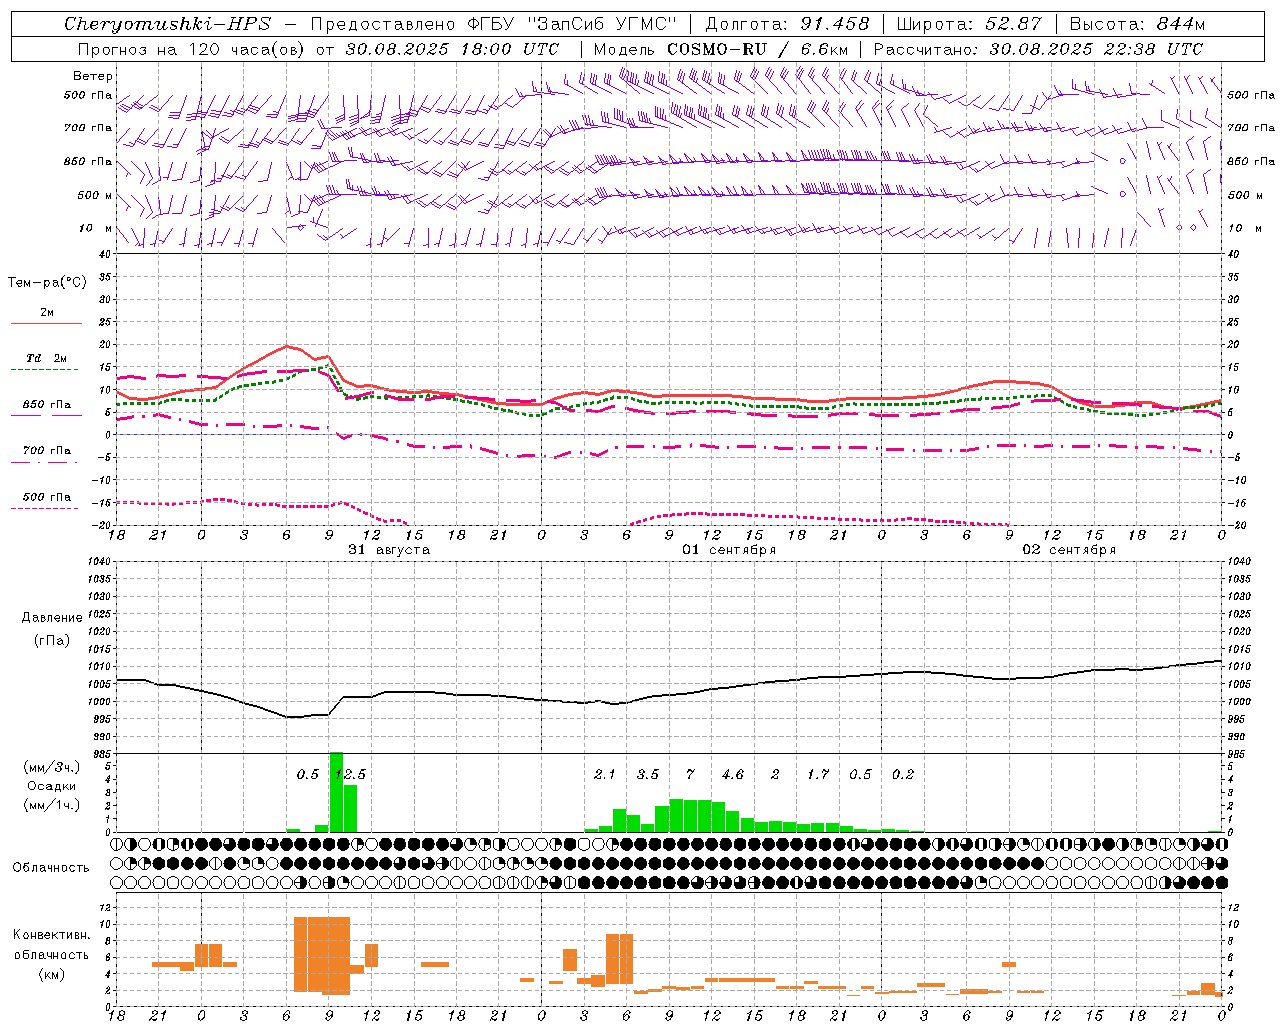This screenshot has height=1024, width=1280.
Task: Click the altitude value 844м
Action: point(1180,24)
